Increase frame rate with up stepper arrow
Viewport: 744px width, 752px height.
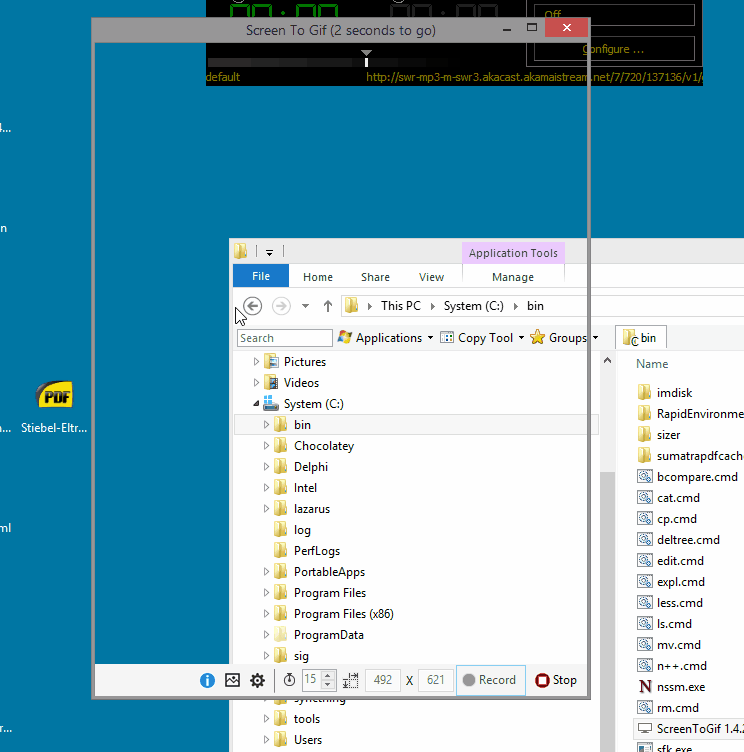(328, 675)
